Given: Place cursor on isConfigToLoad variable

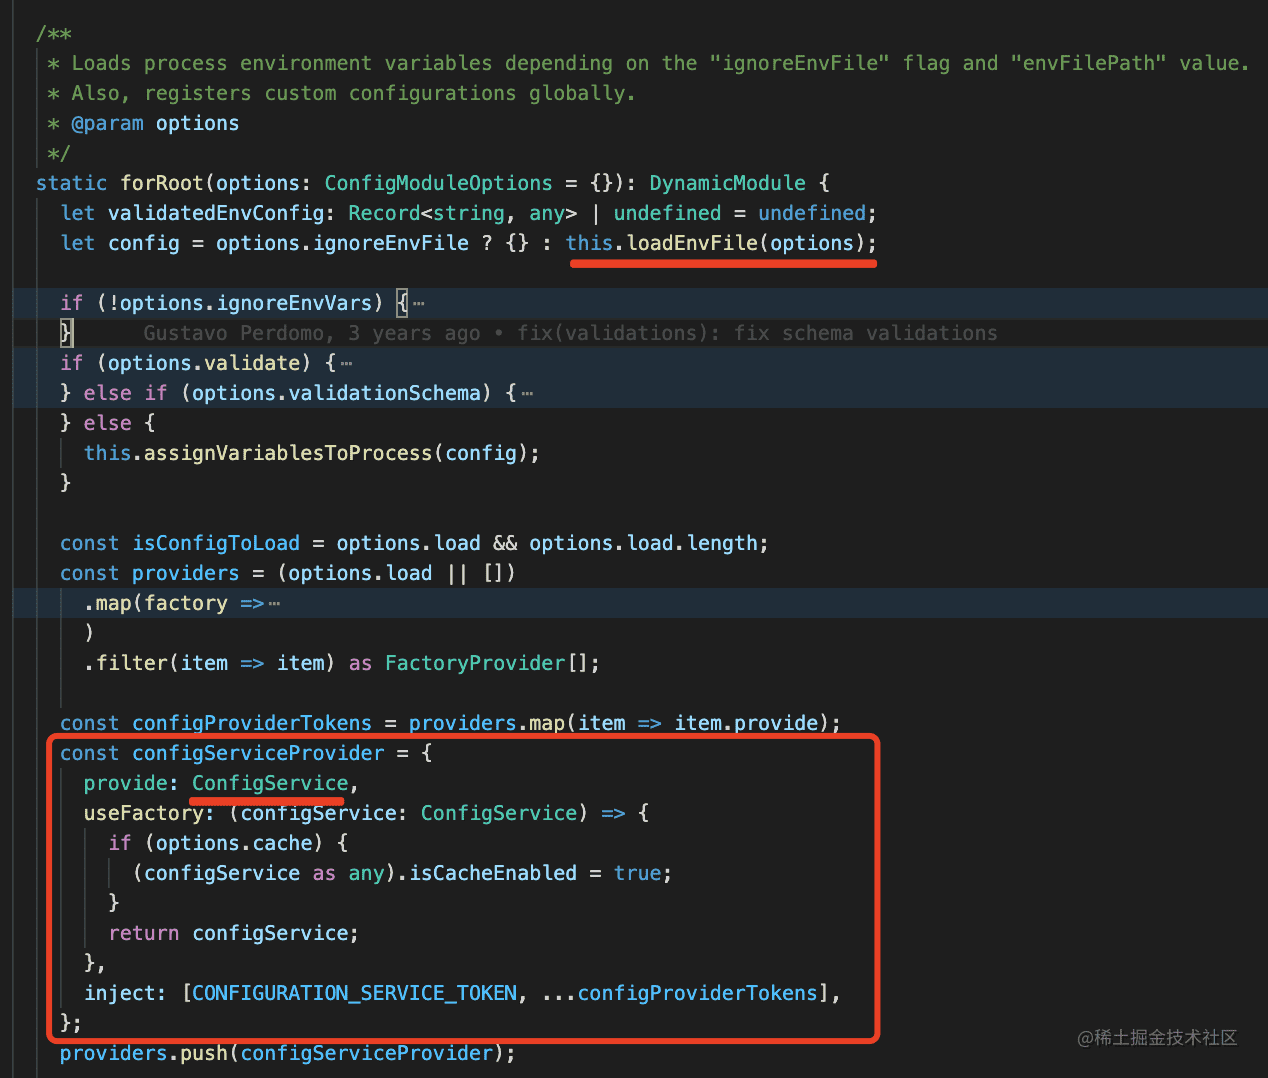Looking at the screenshot, I should coord(216,544).
